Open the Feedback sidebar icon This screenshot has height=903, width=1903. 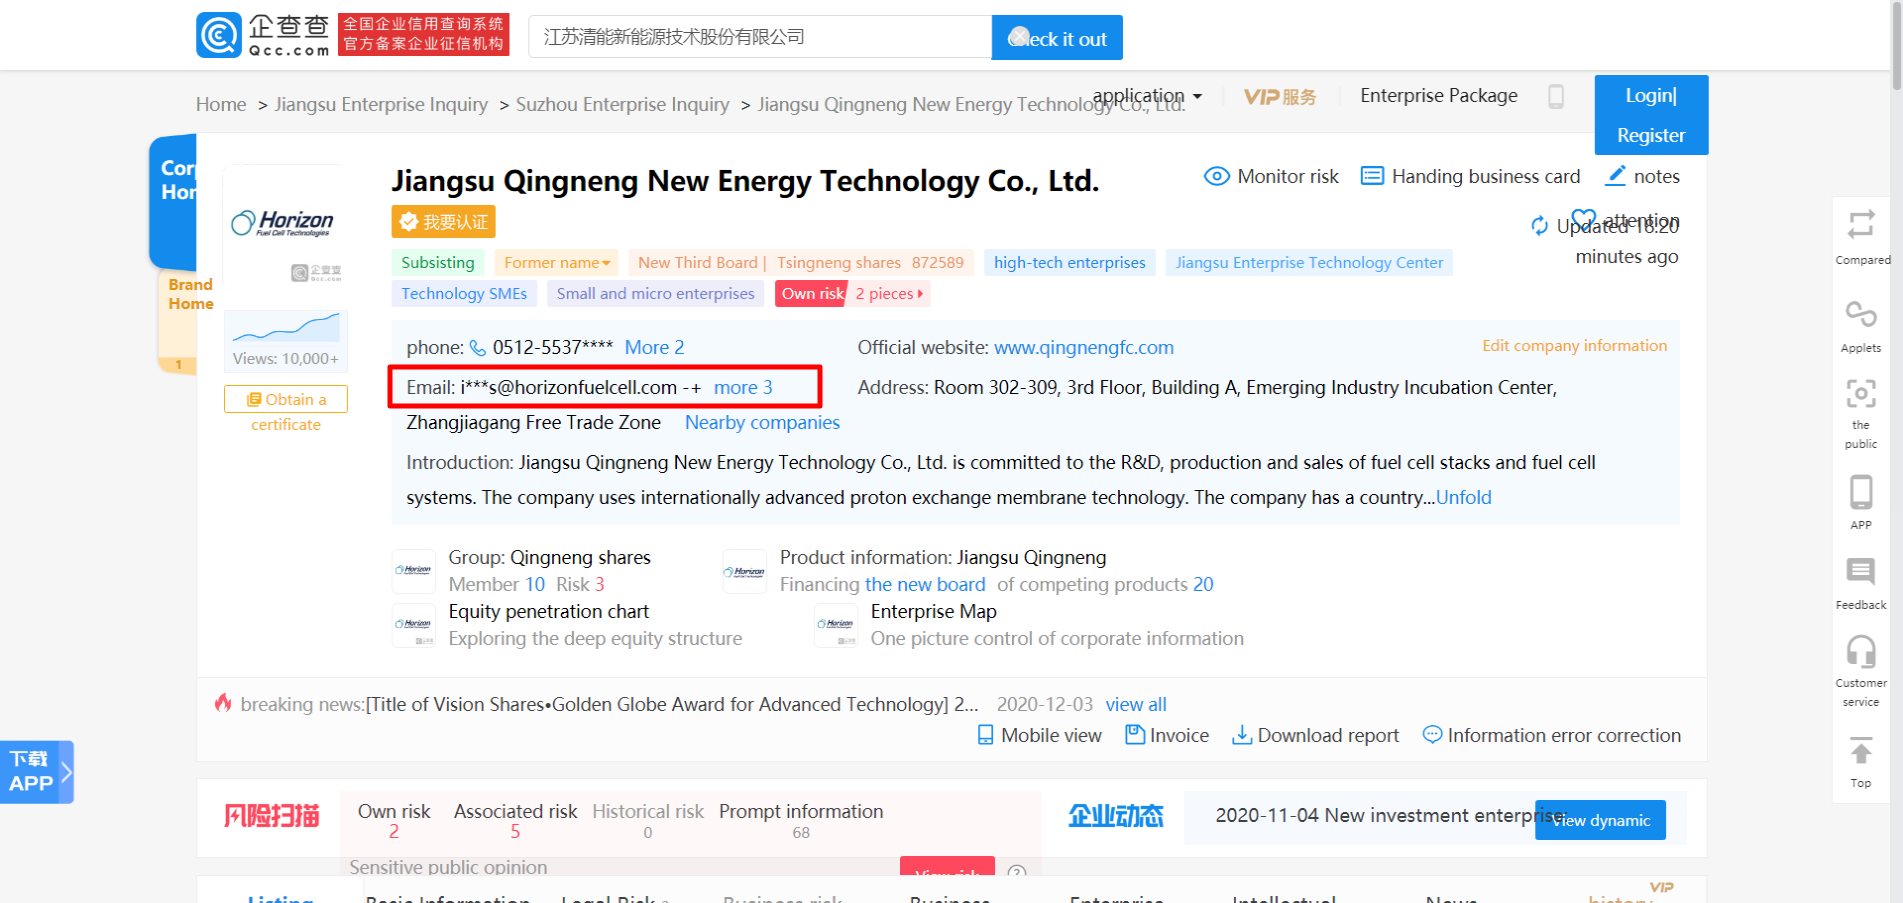(1861, 572)
